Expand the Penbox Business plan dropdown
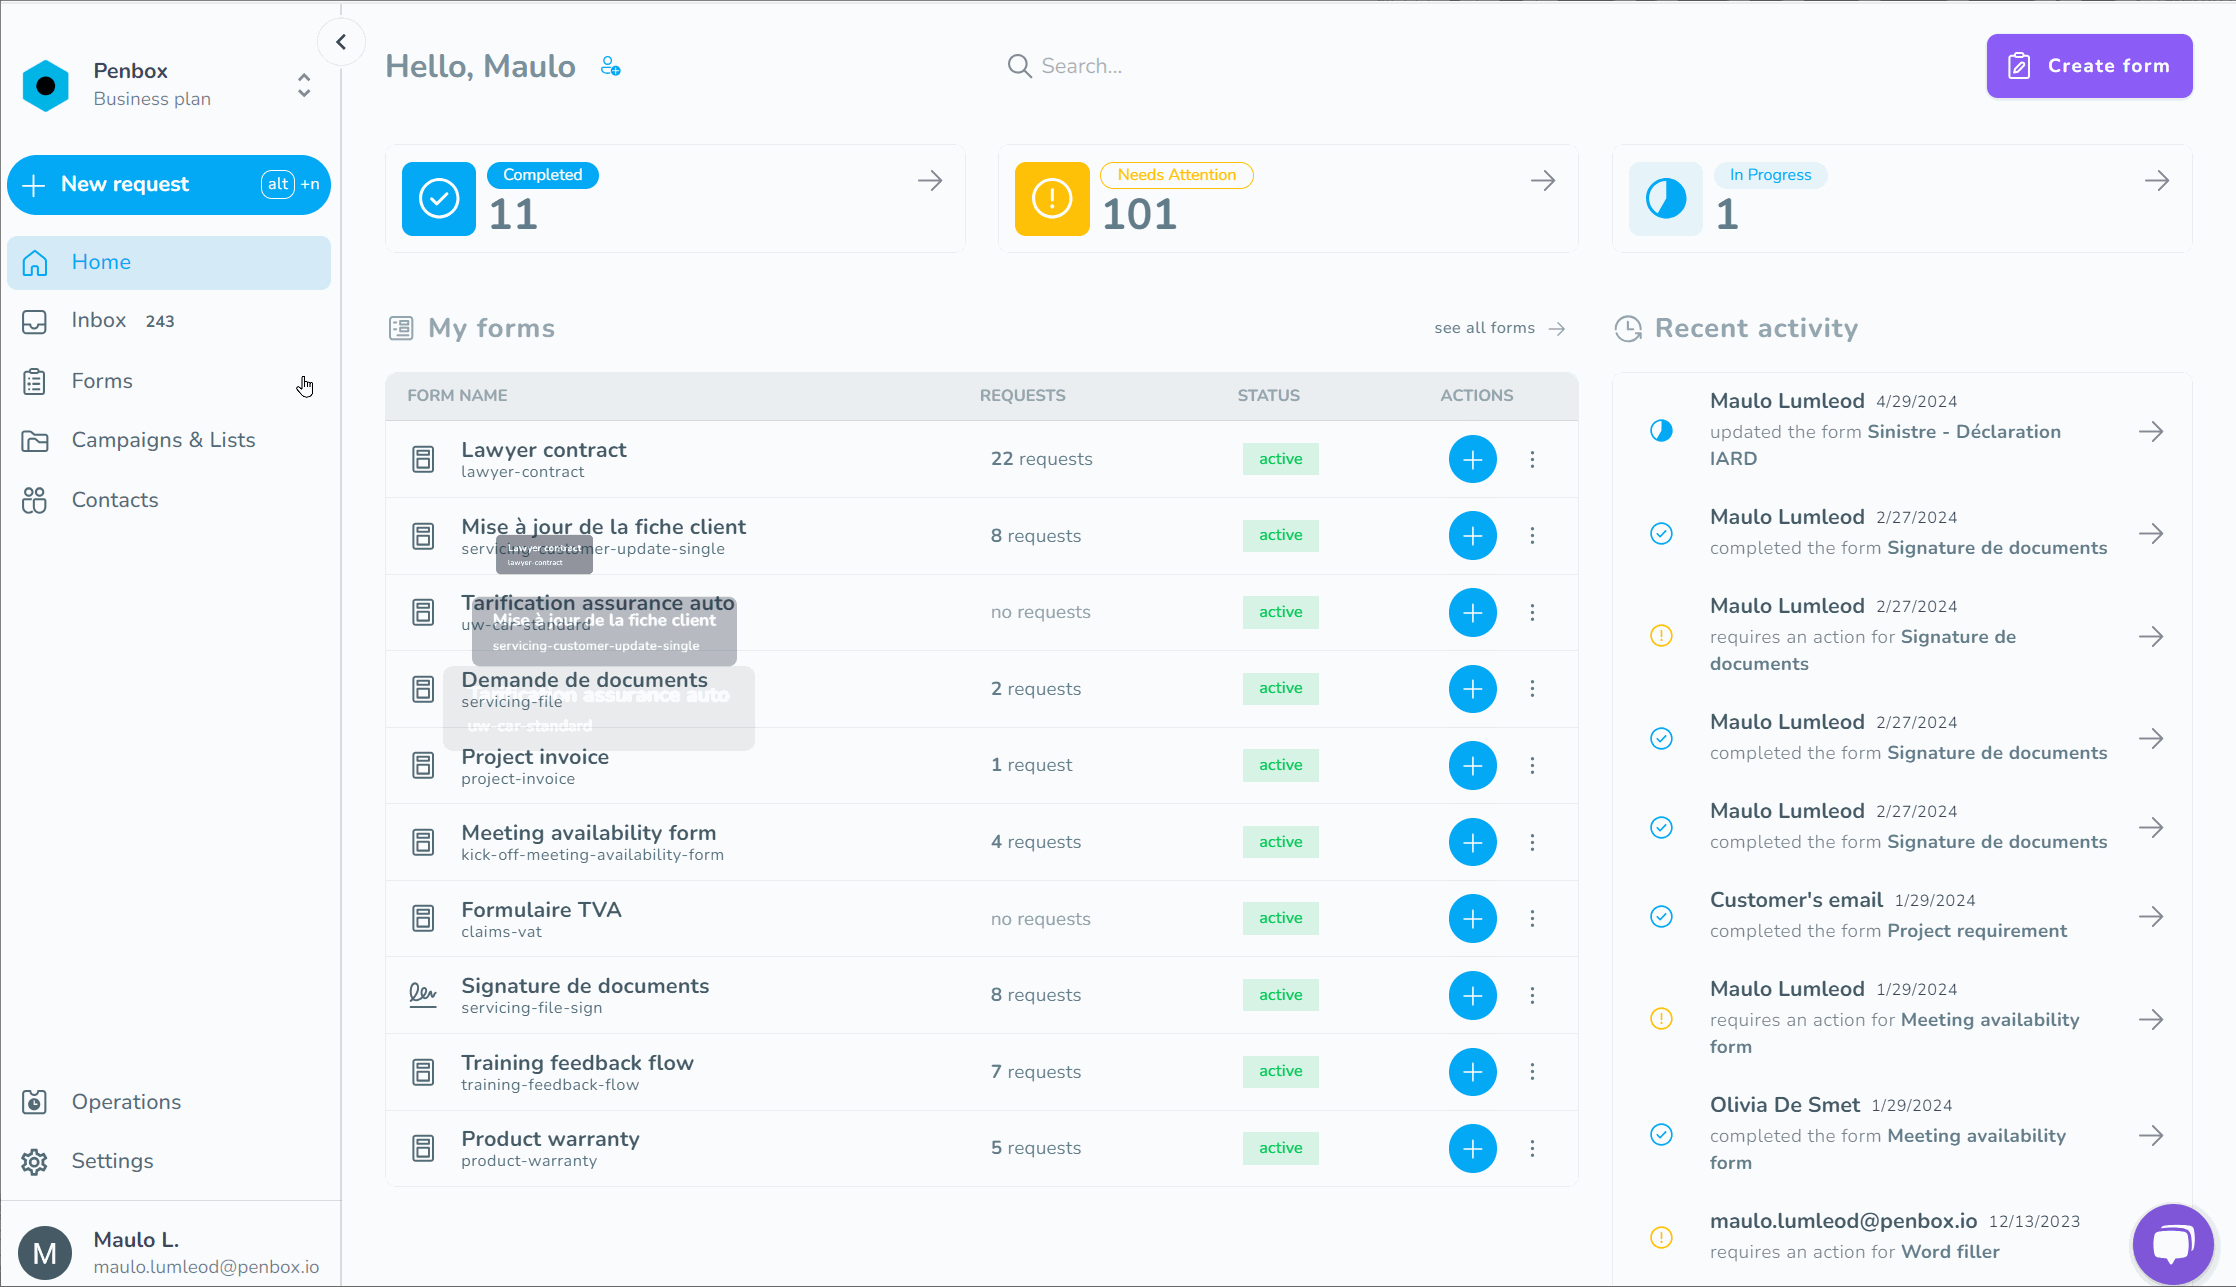The height and width of the screenshot is (1287, 2236). pos(304,83)
